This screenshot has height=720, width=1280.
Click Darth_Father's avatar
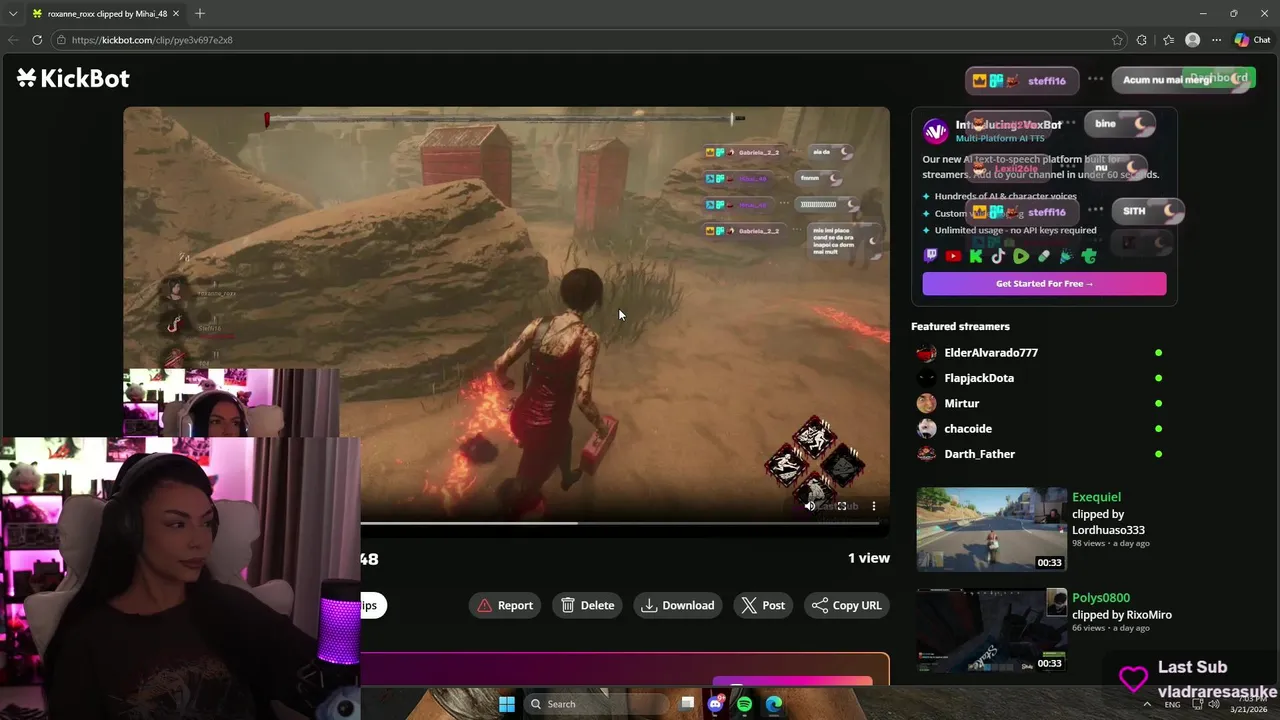[x=927, y=454]
